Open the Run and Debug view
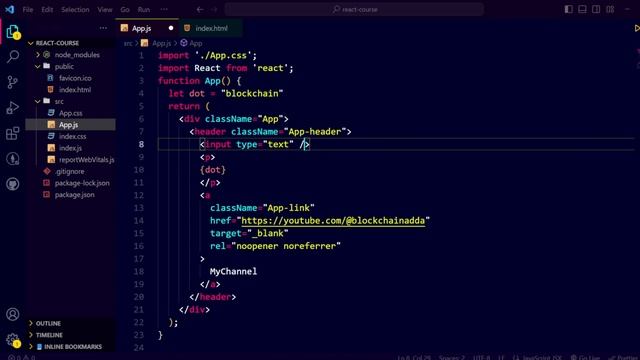This screenshot has height=360, width=640. pyautogui.click(x=13, y=108)
